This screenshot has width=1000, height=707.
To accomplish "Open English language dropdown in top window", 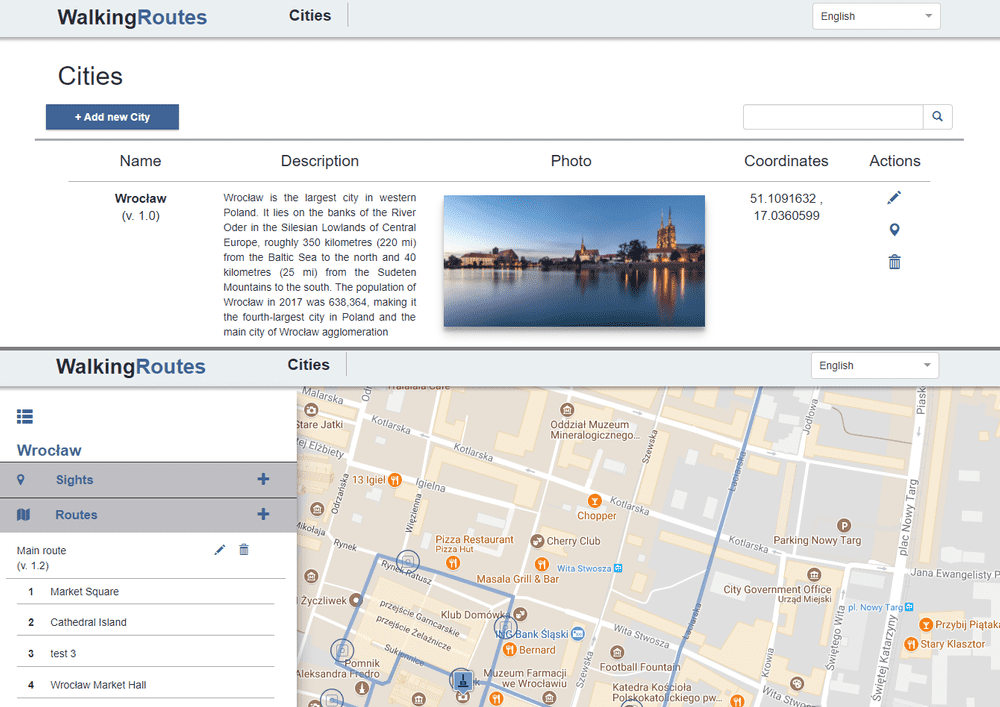I will (876, 17).
